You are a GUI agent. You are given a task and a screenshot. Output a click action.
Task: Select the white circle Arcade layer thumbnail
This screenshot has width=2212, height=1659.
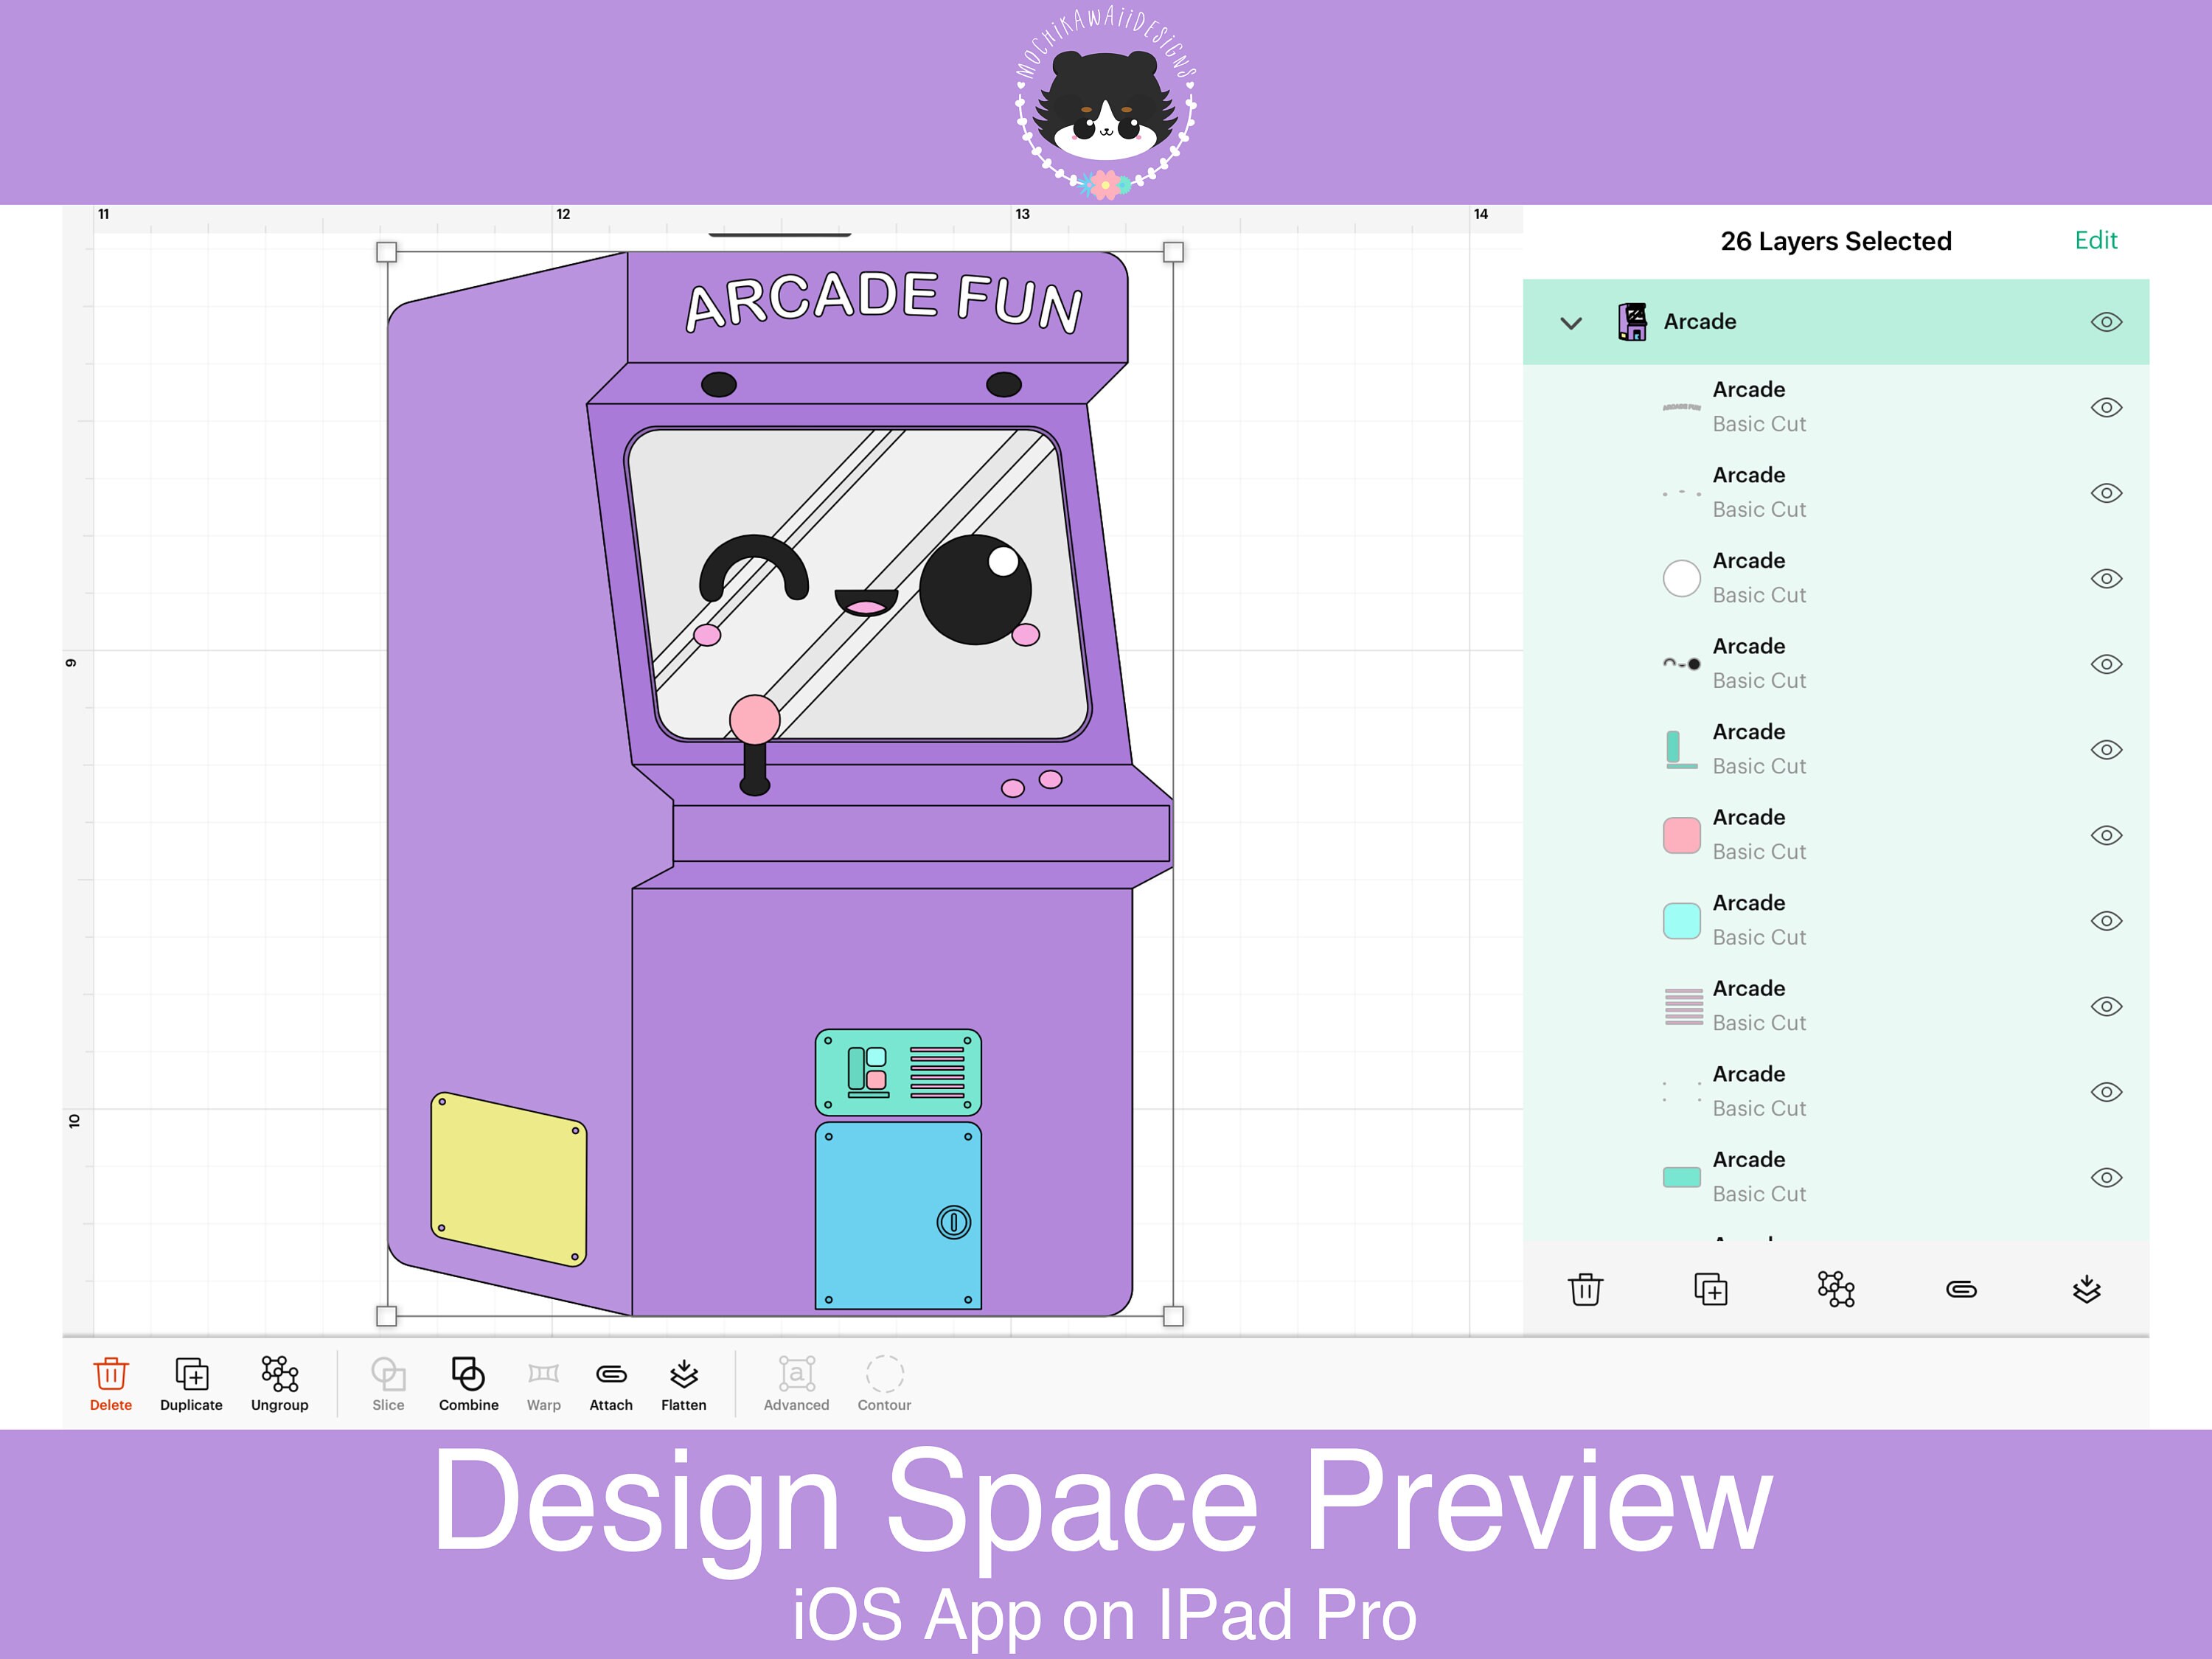click(1682, 578)
